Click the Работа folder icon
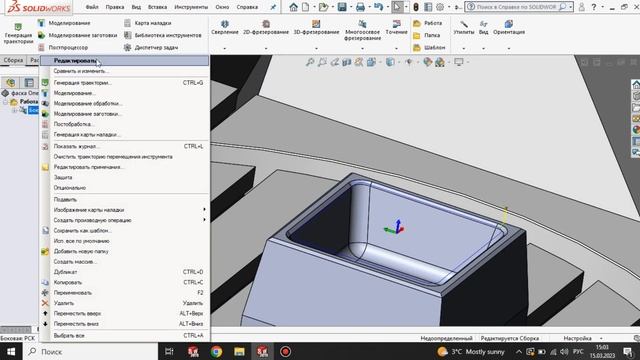 (x=417, y=24)
